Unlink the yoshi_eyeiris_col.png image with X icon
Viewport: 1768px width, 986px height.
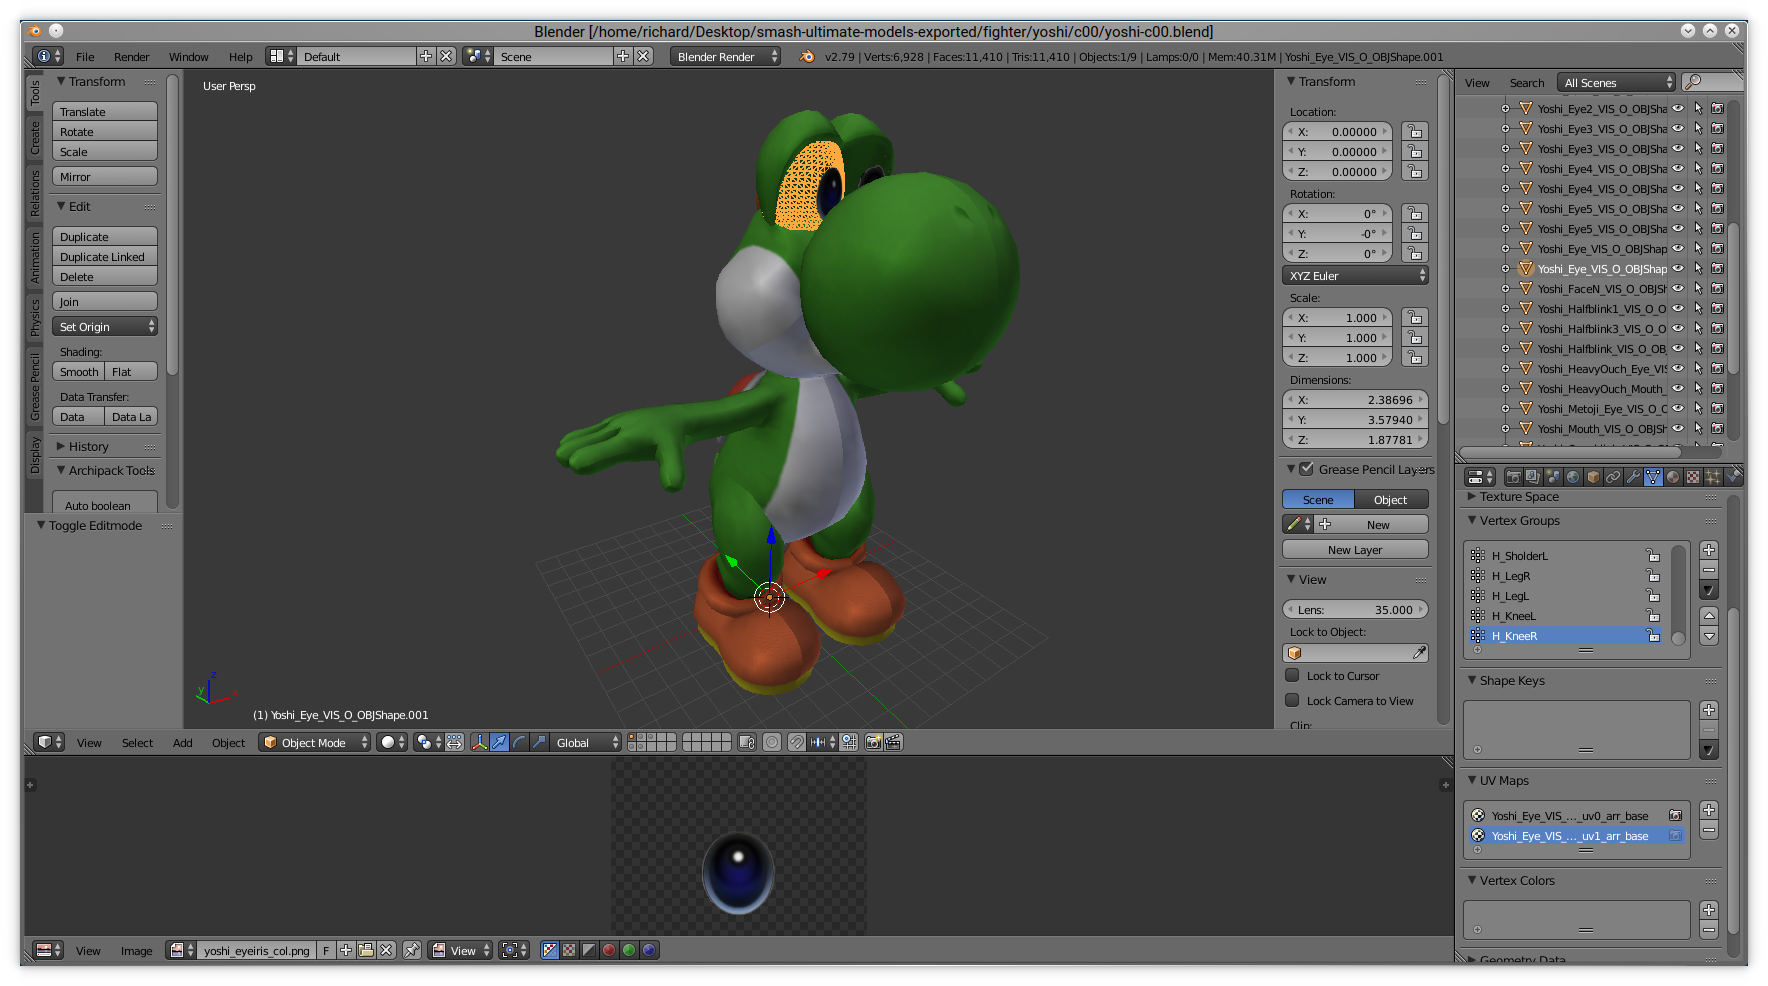click(x=386, y=950)
